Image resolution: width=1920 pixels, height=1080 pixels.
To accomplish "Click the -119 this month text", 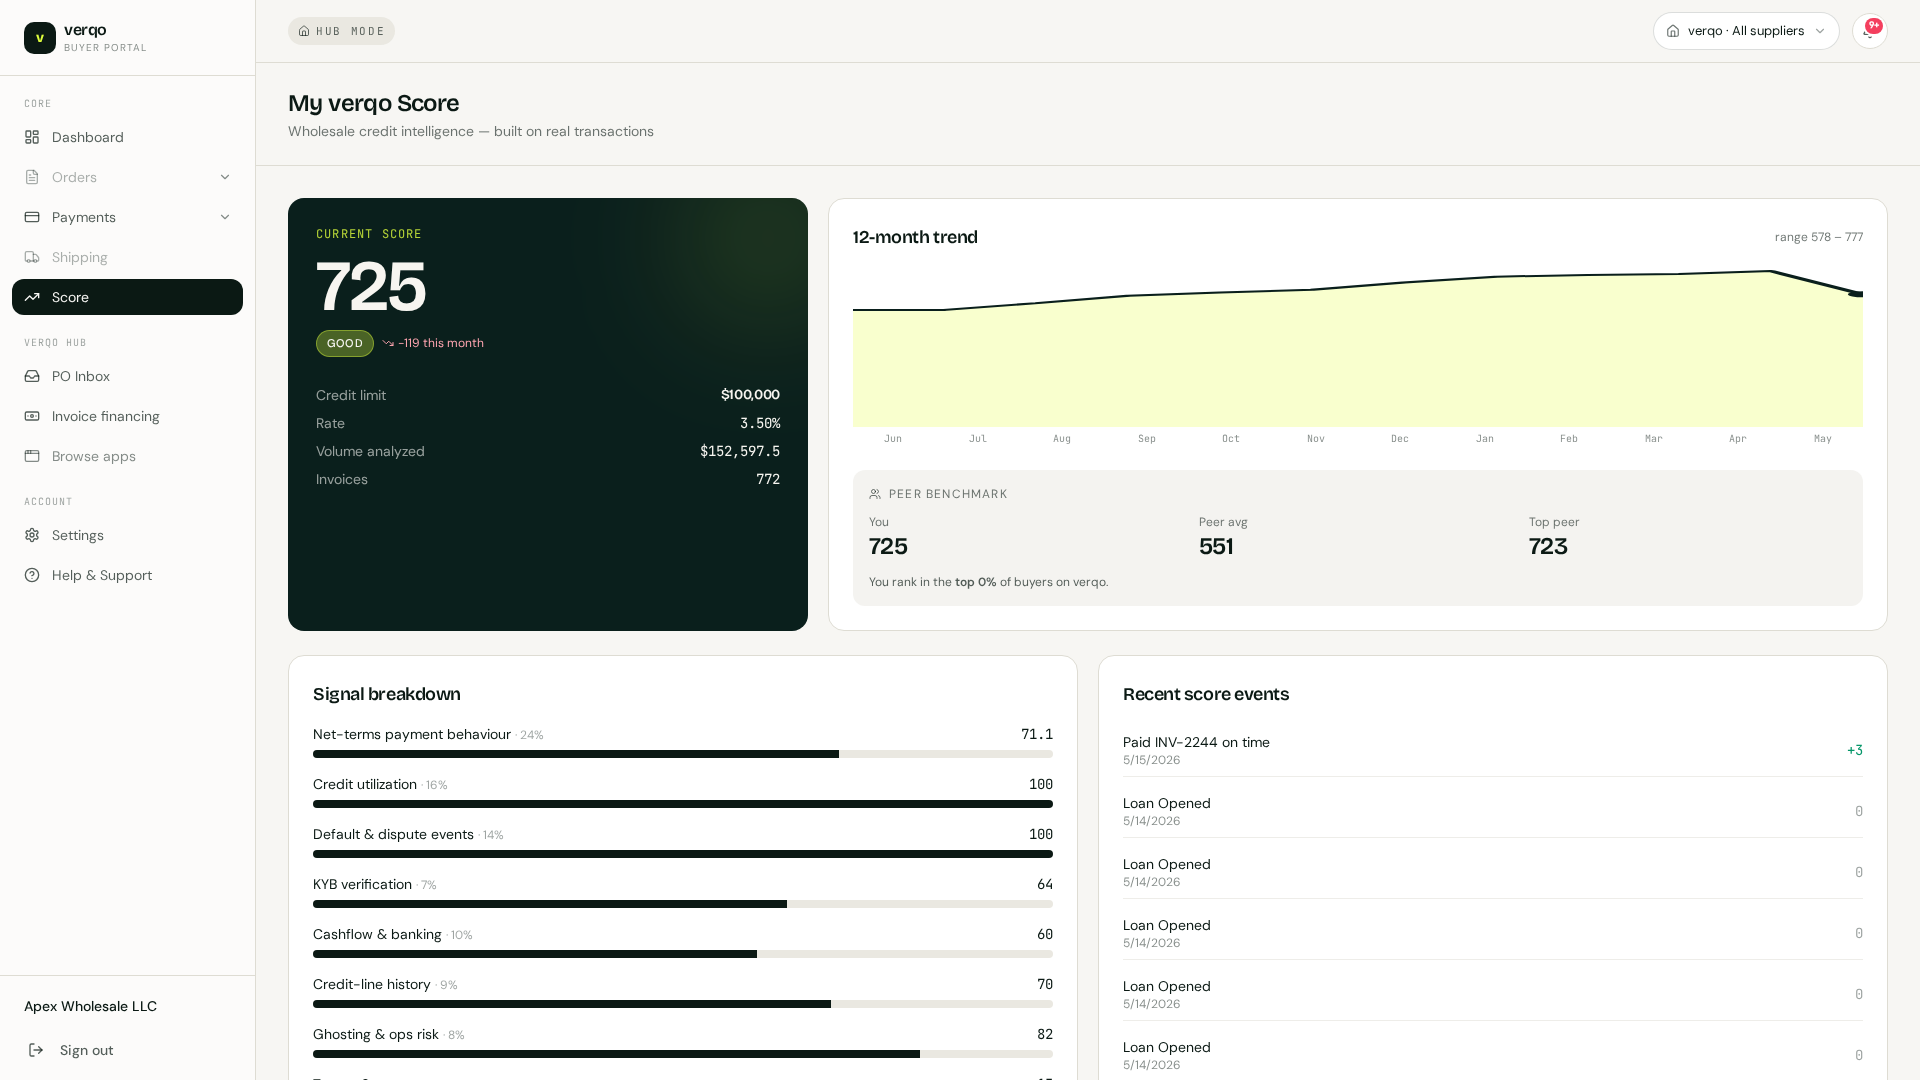I will 441,343.
